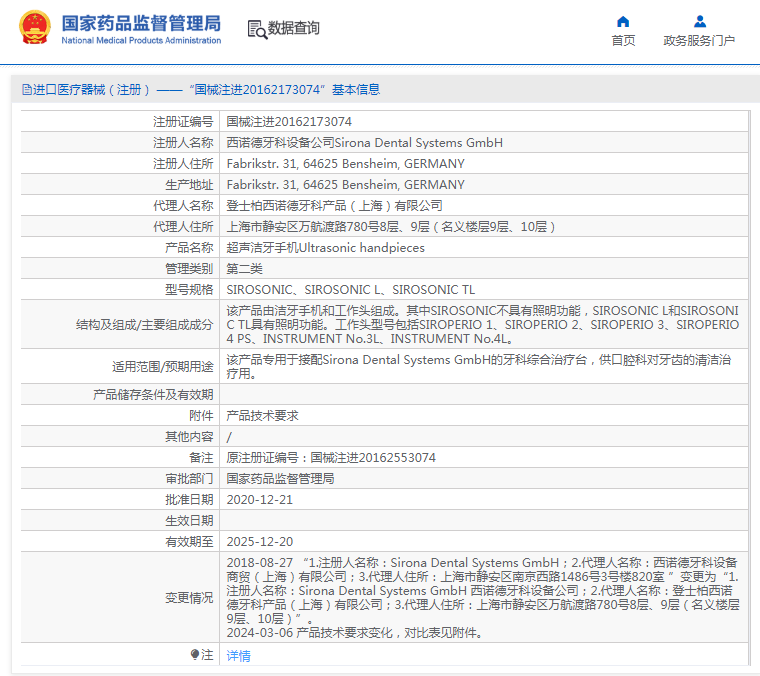Click 附件 label
Screen dimensions: 760x676
[201, 415]
